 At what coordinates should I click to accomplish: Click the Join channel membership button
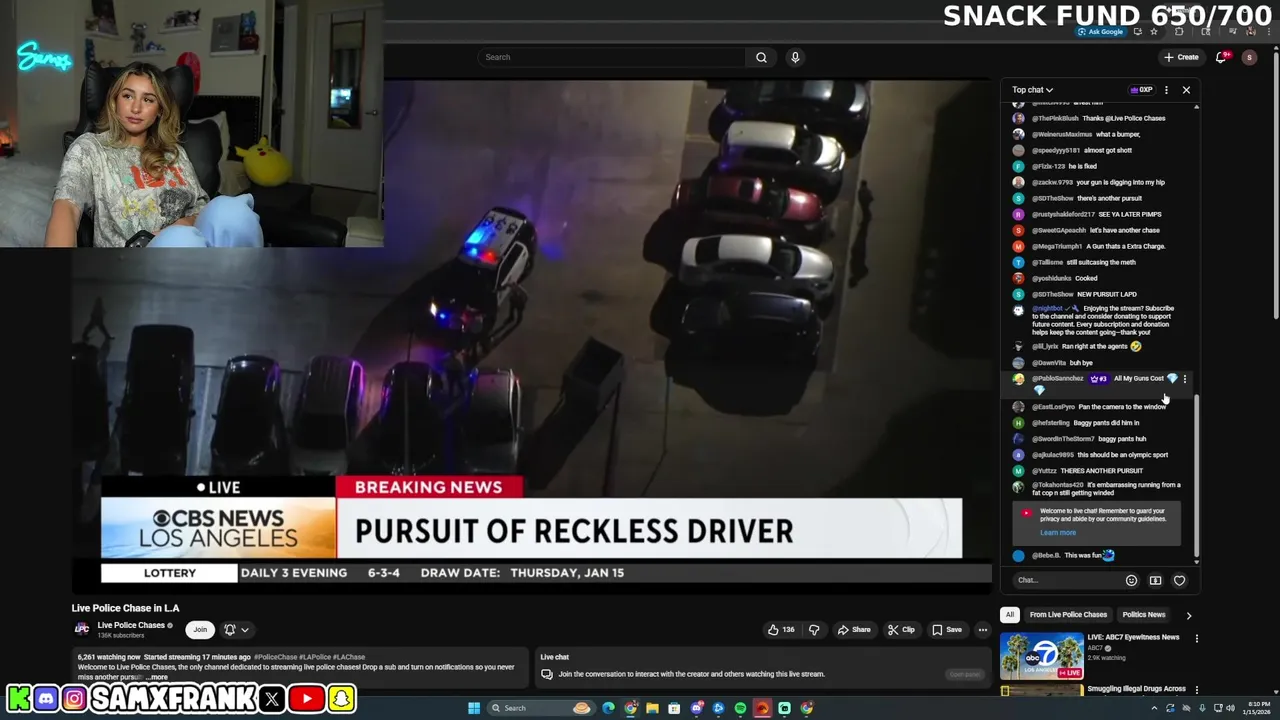point(200,630)
